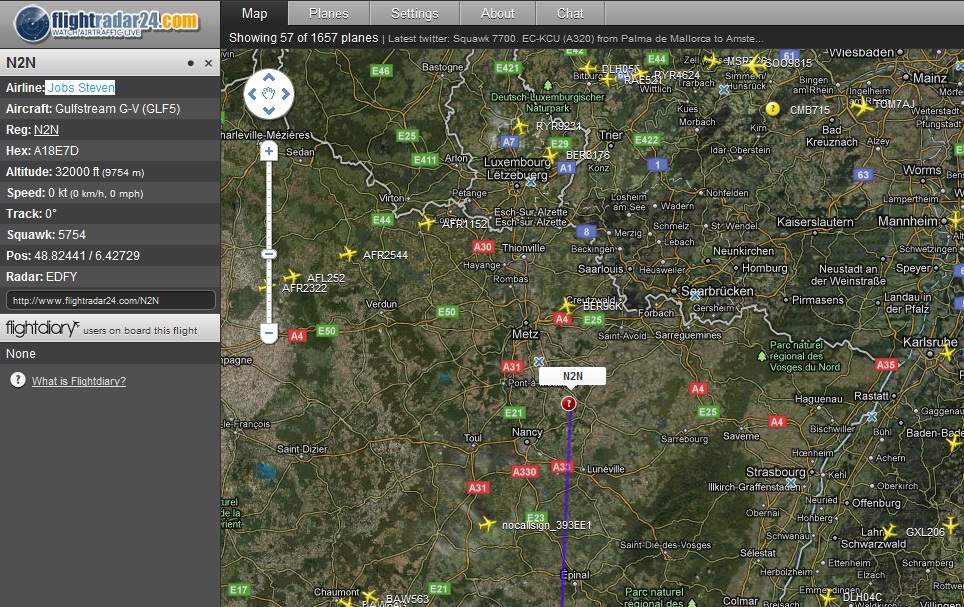Pan the map right with arrow control
The image size is (964, 607).
(x=285, y=95)
